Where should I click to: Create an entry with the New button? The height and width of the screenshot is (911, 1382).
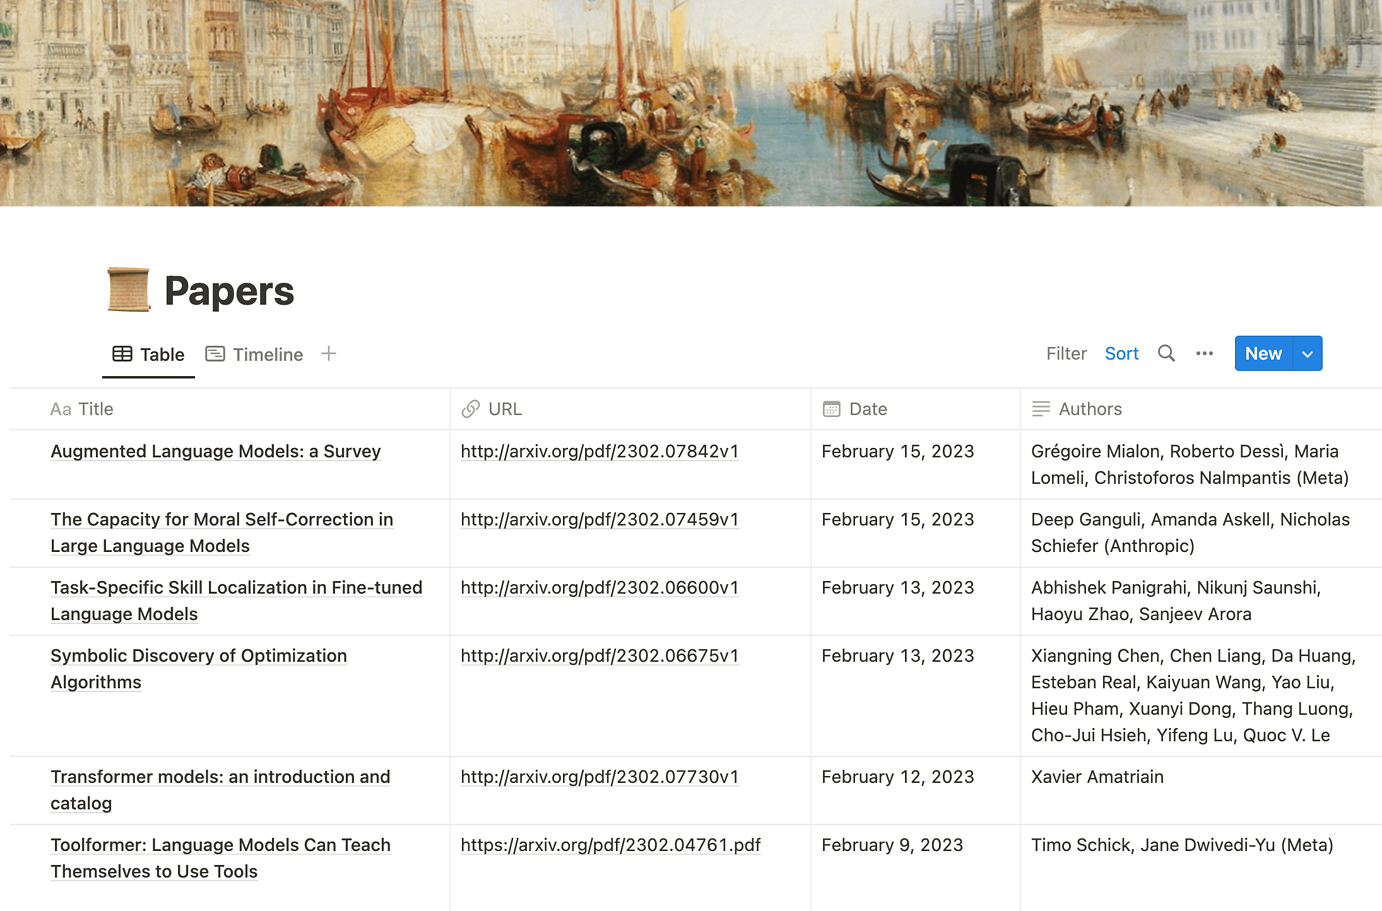[1262, 353]
